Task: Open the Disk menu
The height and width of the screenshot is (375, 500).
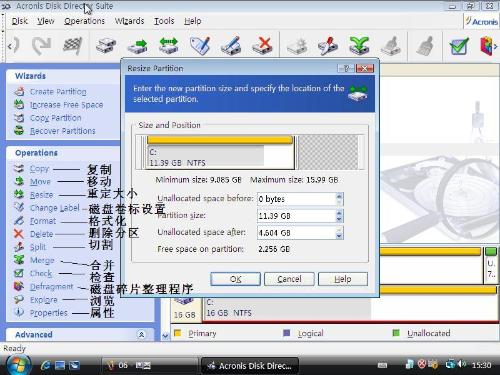Action: click(x=20, y=21)
